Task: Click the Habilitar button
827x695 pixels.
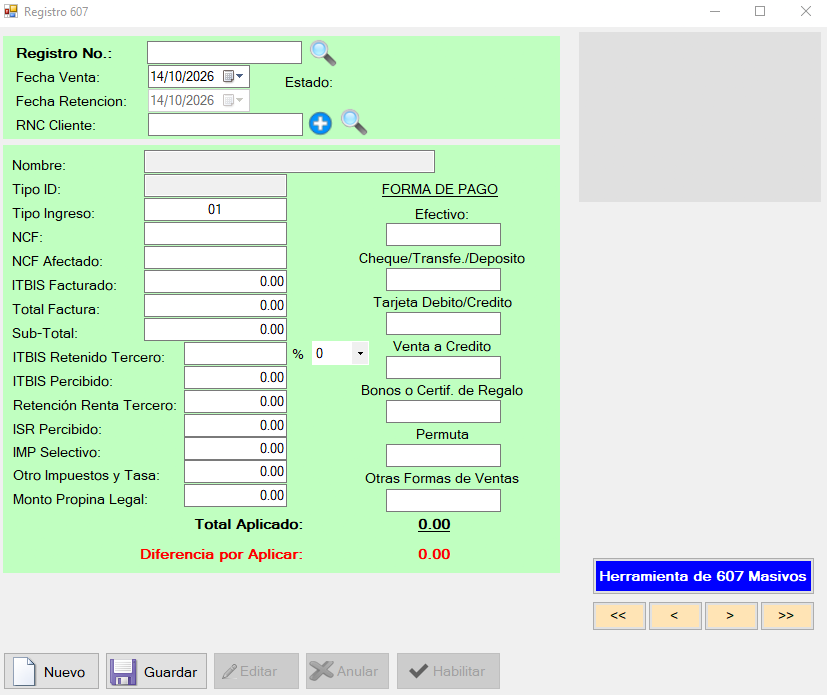Action: click(448, 671)
